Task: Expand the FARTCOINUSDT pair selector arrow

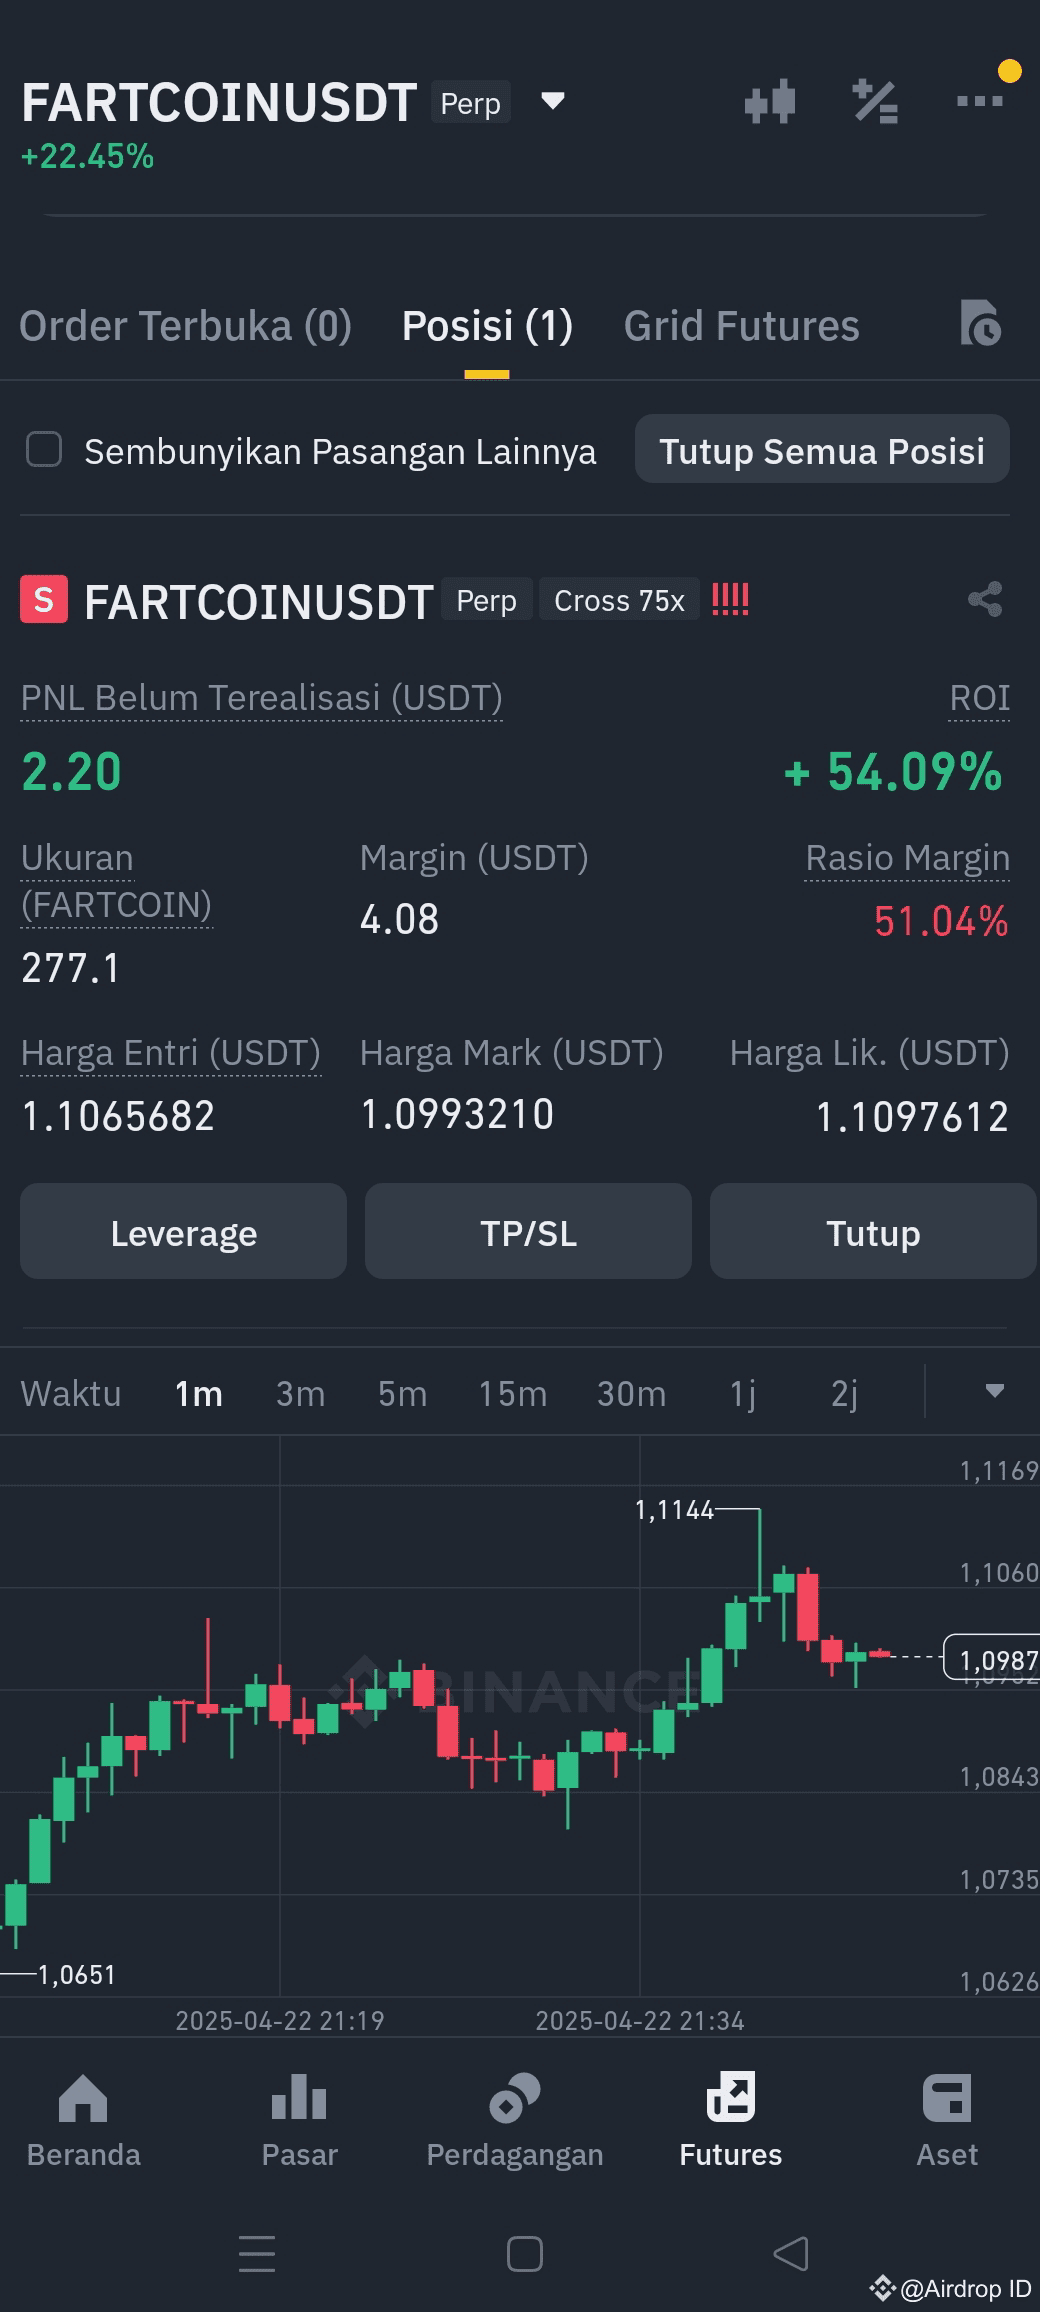Action: [x=553, y=101]
